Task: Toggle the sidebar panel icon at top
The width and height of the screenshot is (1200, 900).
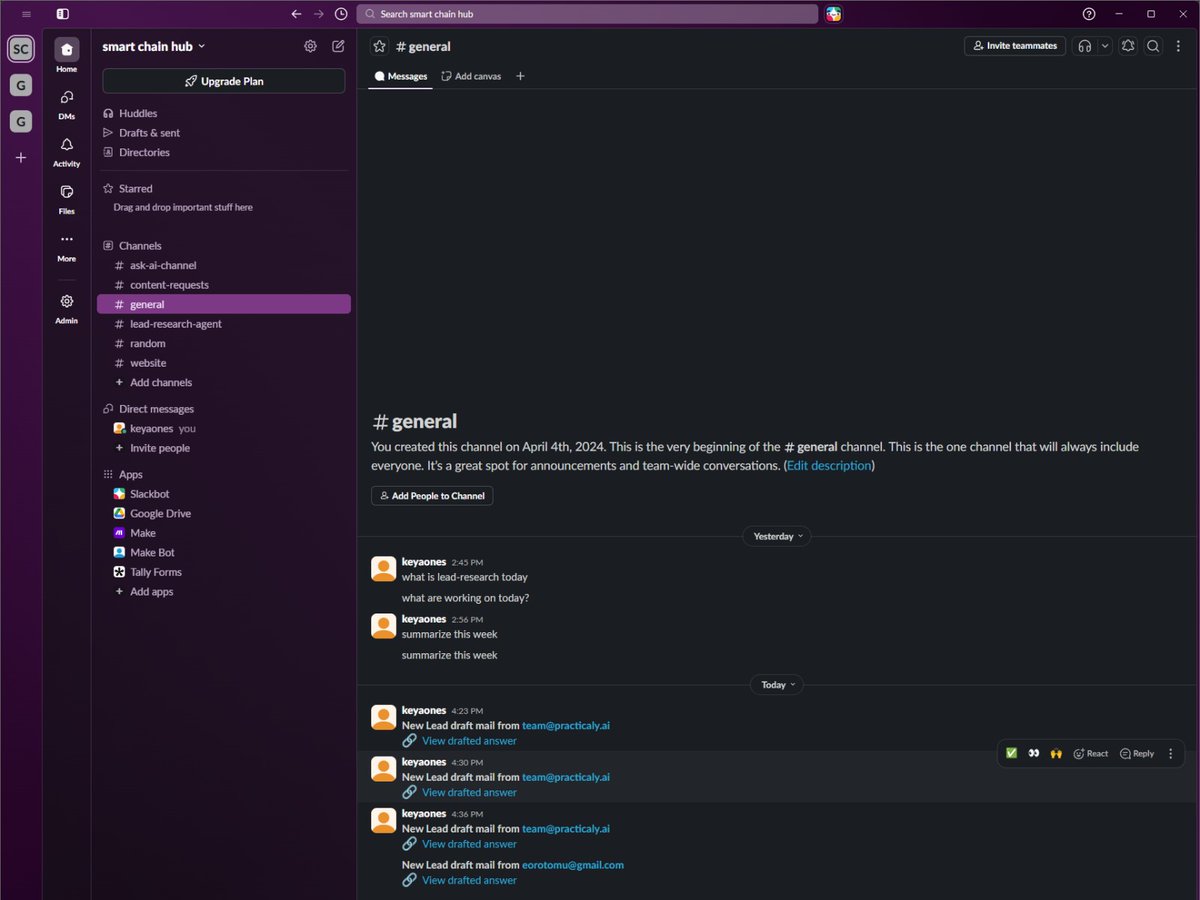Action: [x=62, y=14]
